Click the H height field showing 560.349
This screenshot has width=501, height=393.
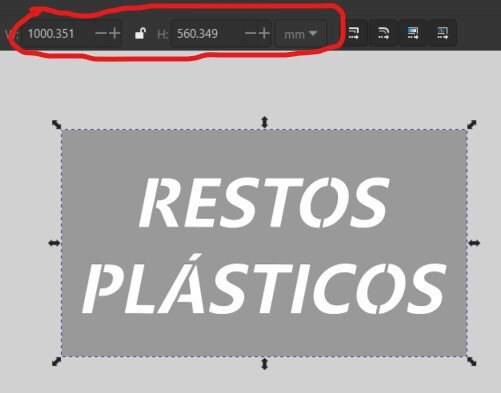(x=206, y=34)
